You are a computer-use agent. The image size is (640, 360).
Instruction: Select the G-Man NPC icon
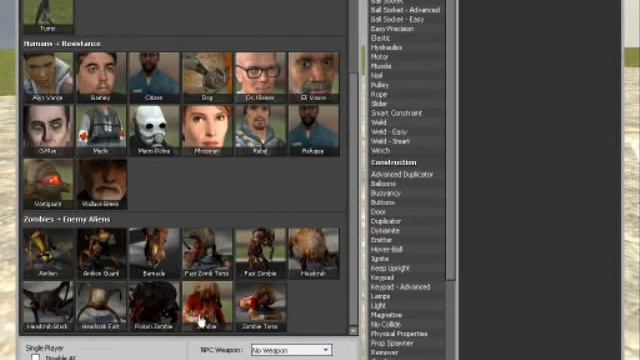click(x=49, y=131)
